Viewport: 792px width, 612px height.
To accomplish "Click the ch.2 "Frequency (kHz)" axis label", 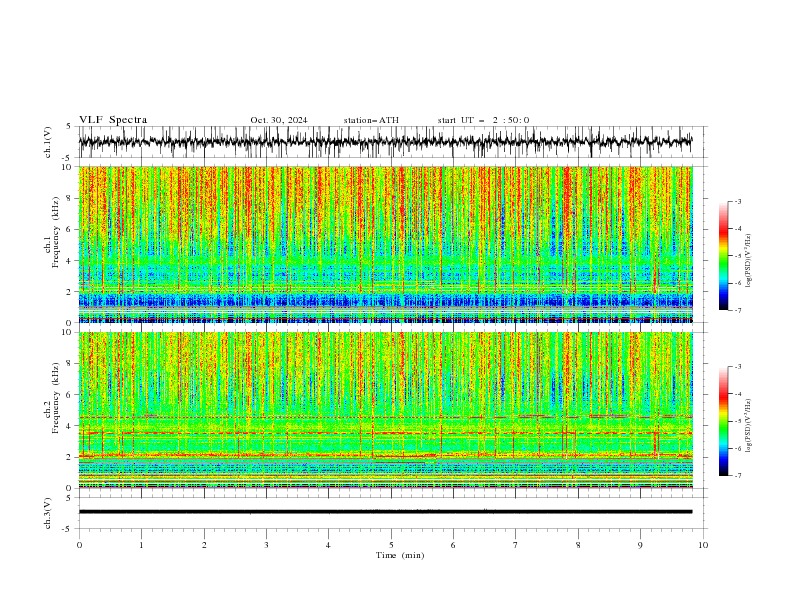I will pyautogui.click(x=56, y=398).
